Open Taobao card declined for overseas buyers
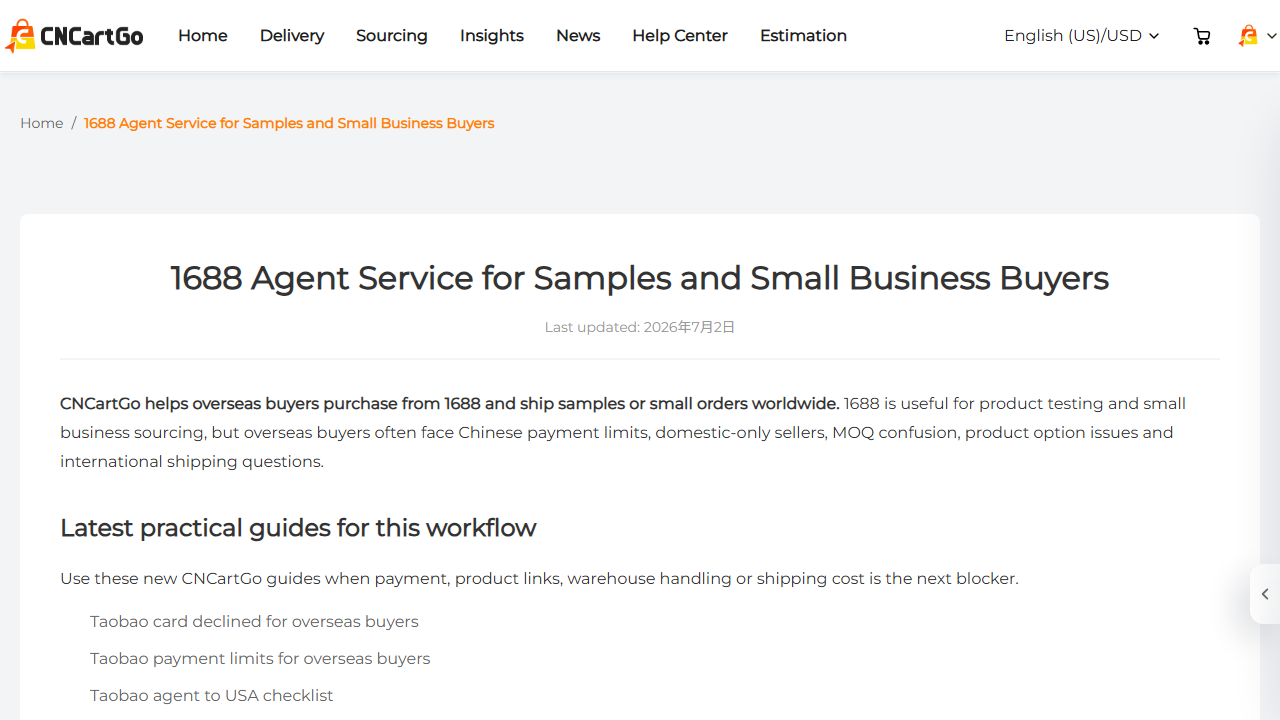The height and width of the screenshot is (720, 1280). coord(254,621)
